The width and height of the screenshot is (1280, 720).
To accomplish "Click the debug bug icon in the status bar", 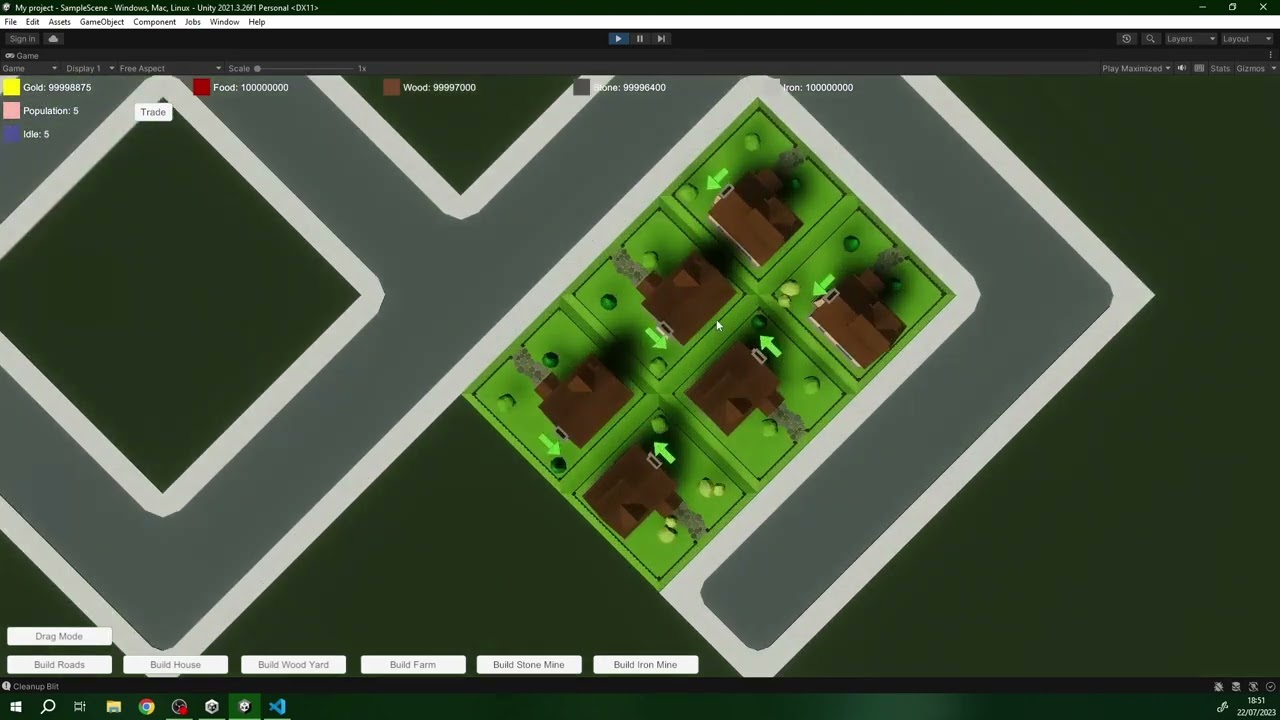I will point(1218,686).
